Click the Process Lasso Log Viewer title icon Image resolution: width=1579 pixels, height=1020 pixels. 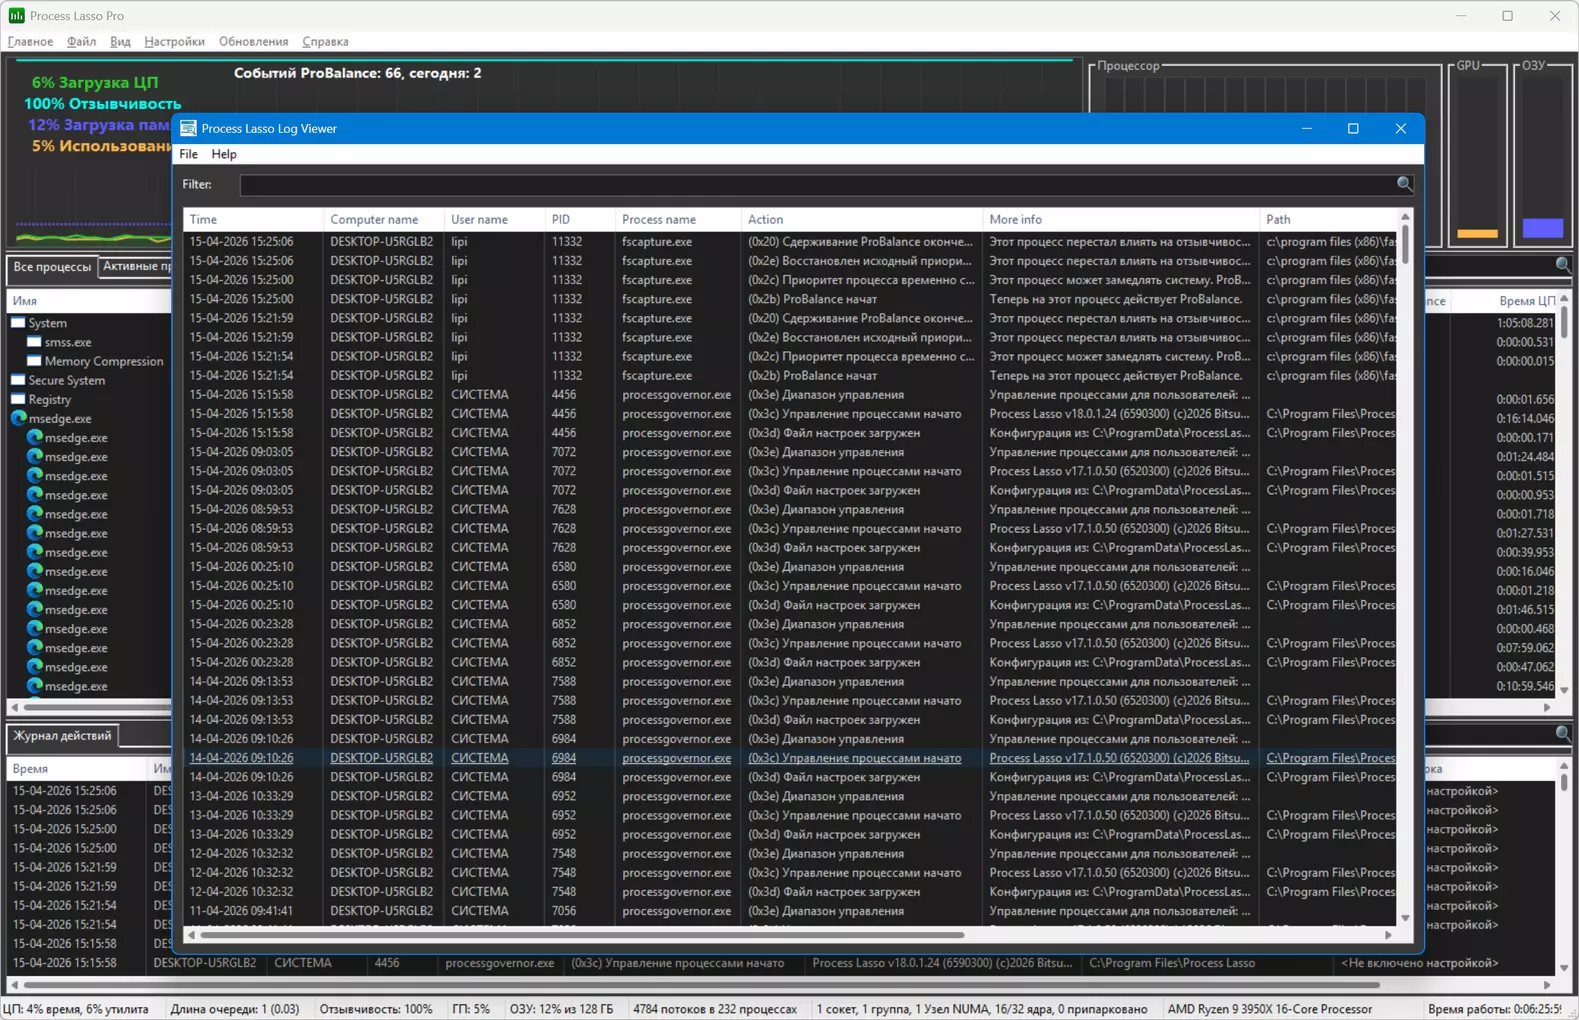pos(188,128)
